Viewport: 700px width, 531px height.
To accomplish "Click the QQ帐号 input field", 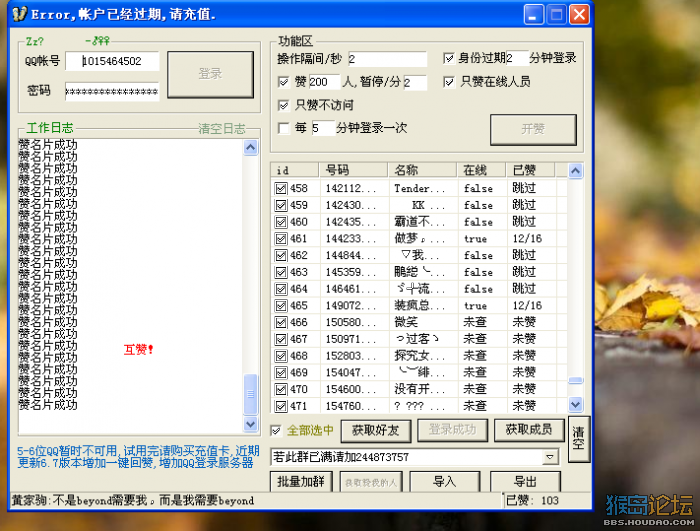I will point(112,61).
